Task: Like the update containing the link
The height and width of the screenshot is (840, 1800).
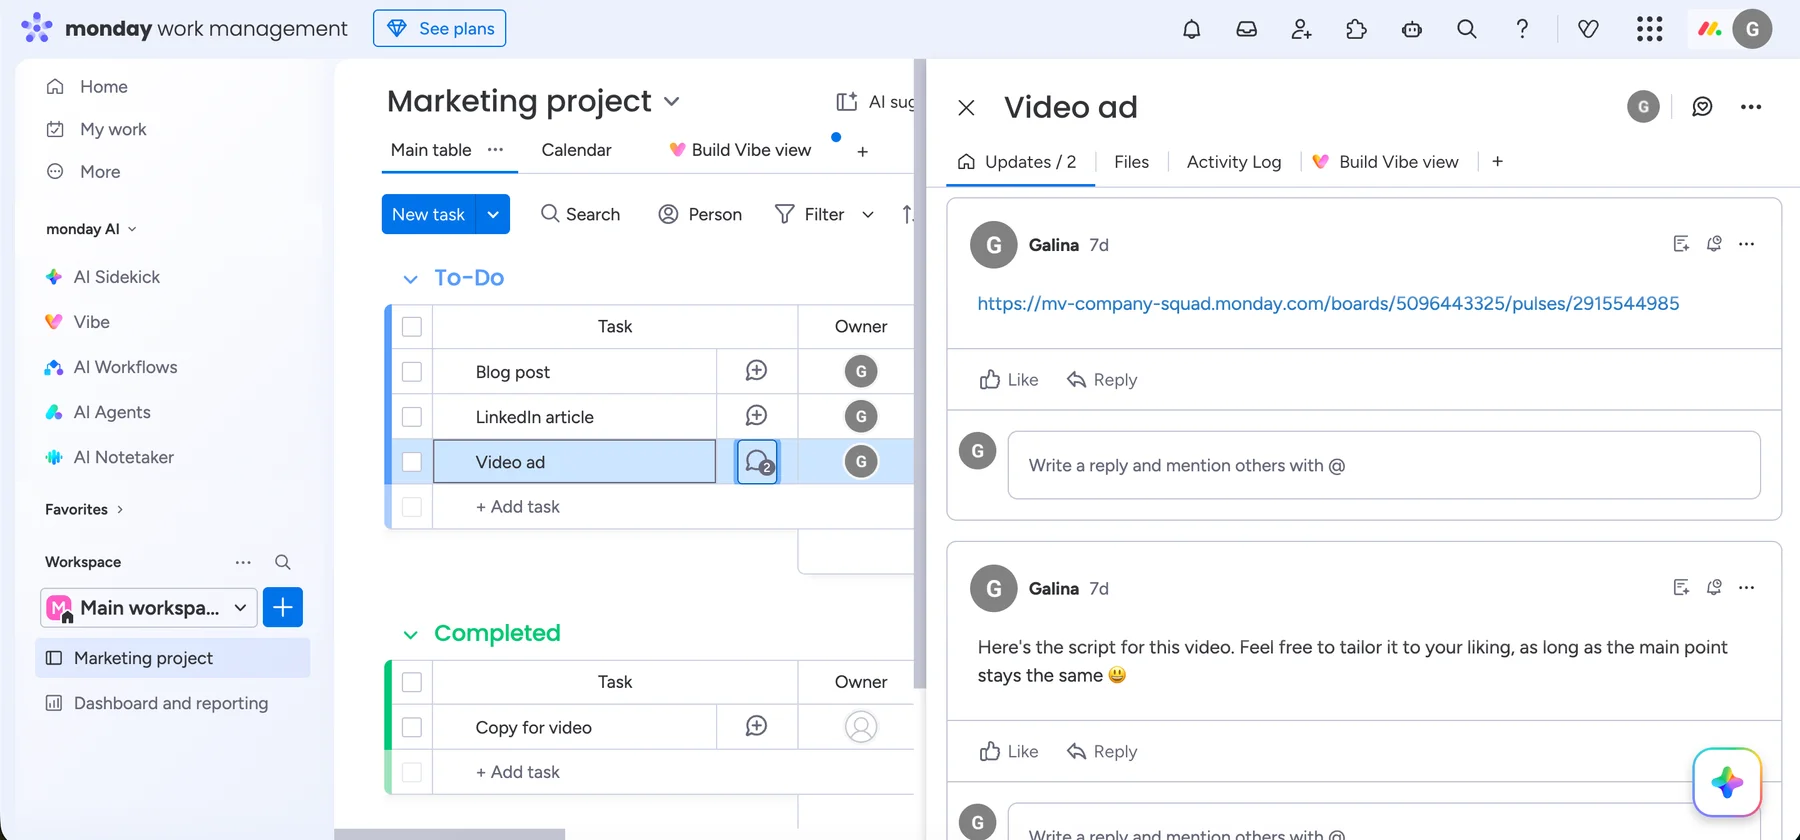Action: [x=1008, y=380]
